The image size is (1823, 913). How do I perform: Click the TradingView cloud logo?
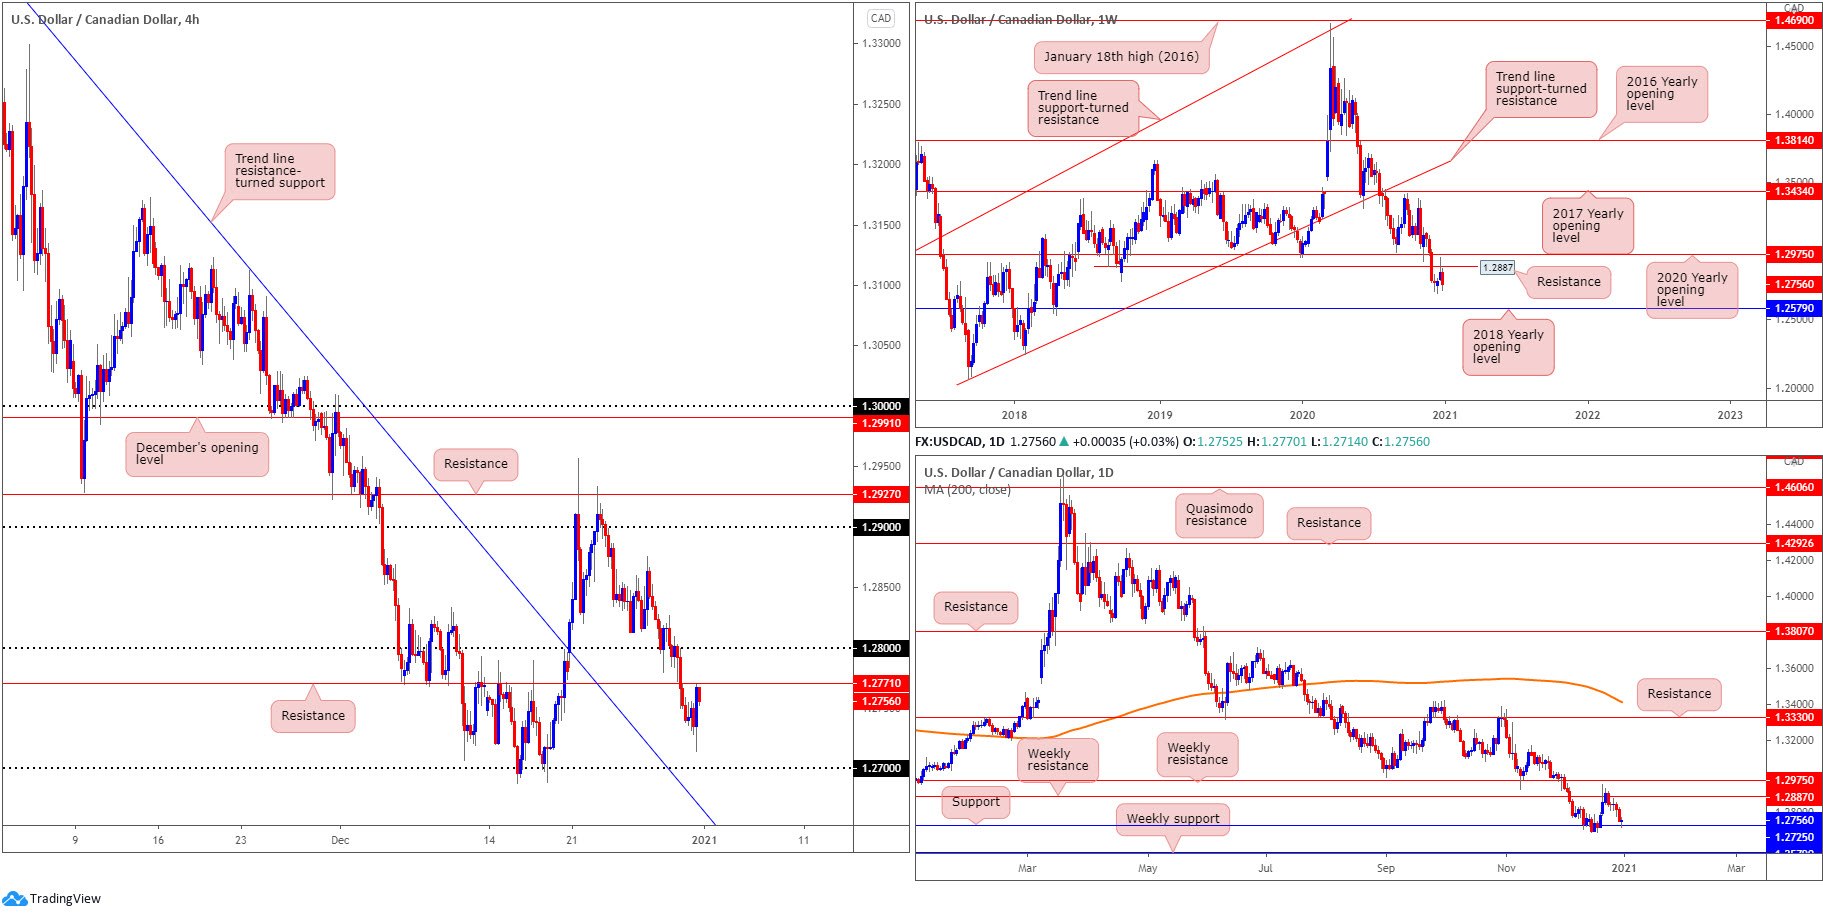click(14, 898)
